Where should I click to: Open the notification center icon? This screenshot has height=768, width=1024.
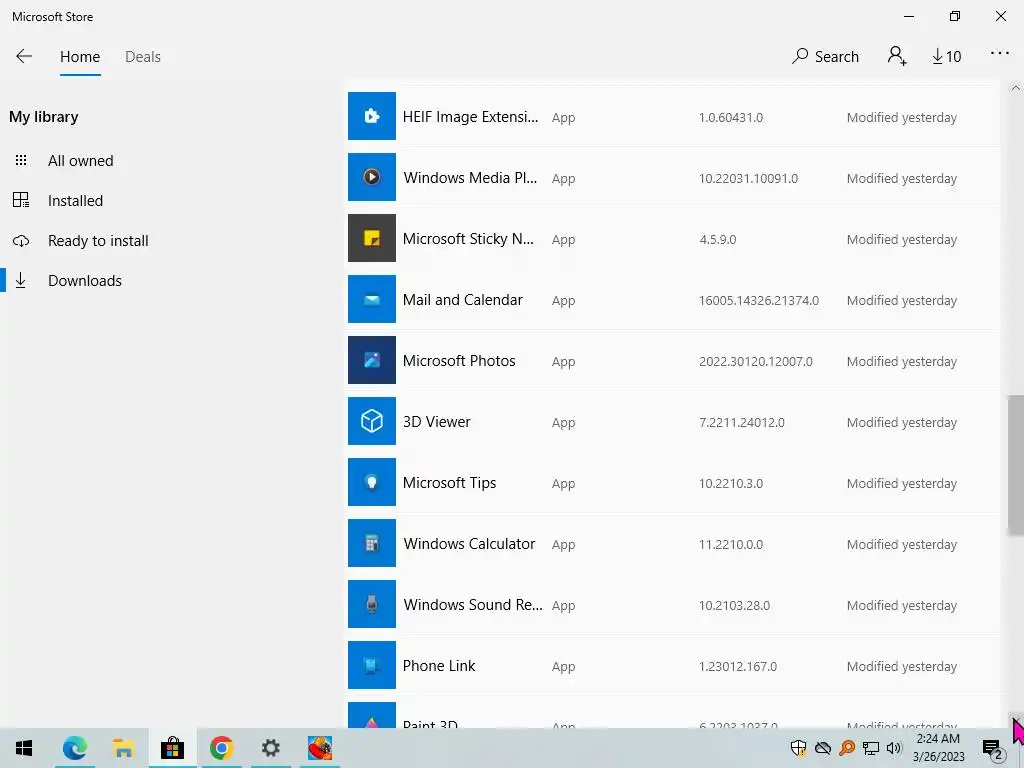coord(993,748)
